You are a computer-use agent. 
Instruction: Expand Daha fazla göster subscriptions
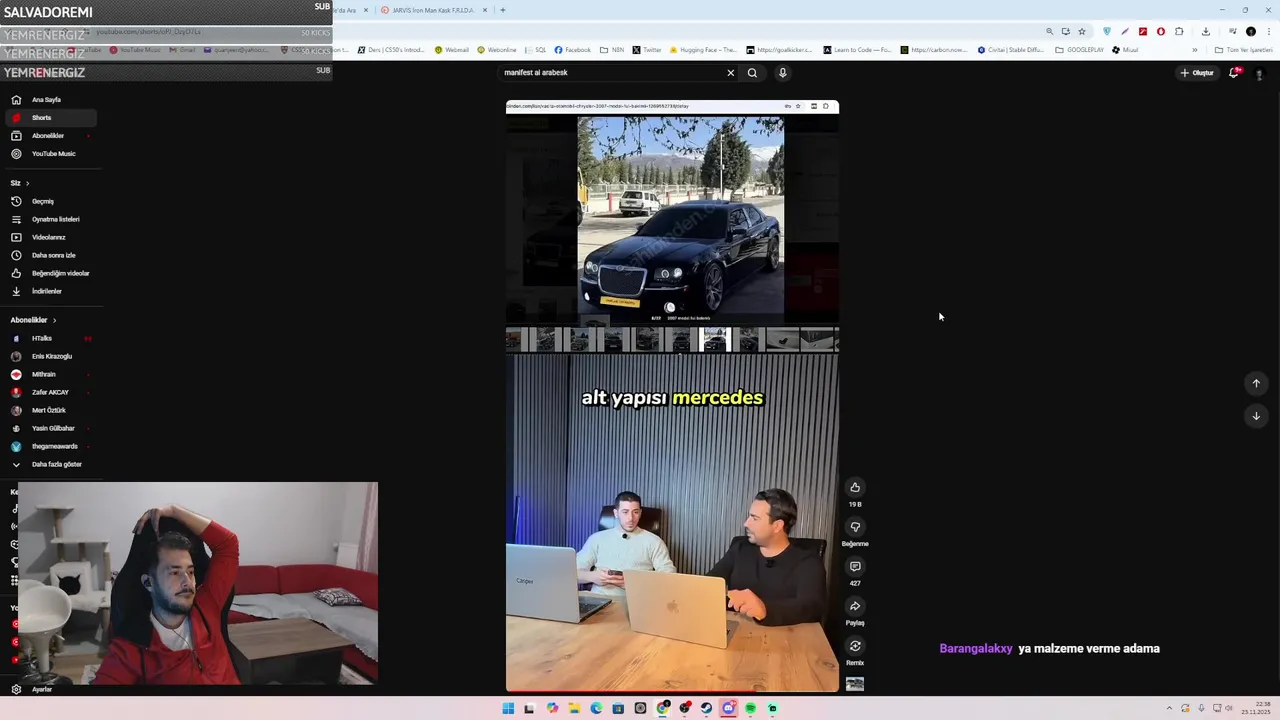[50, 464]
